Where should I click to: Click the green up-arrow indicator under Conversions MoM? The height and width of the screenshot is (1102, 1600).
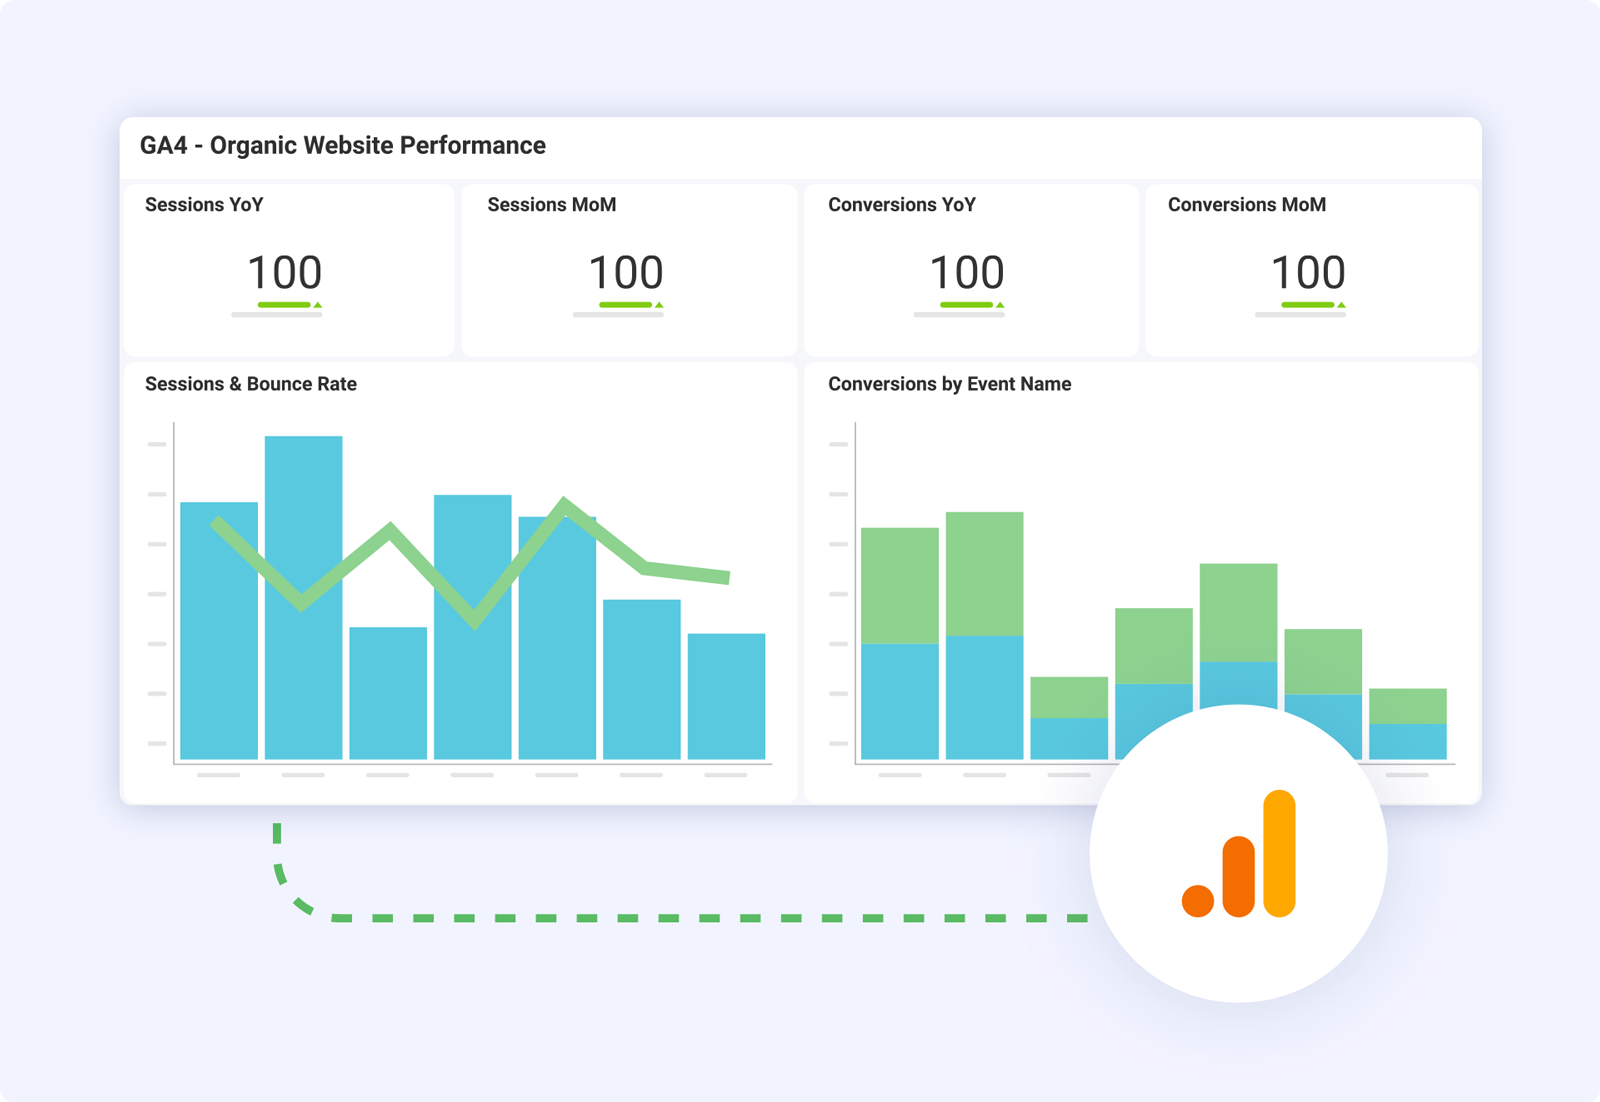1341,304
